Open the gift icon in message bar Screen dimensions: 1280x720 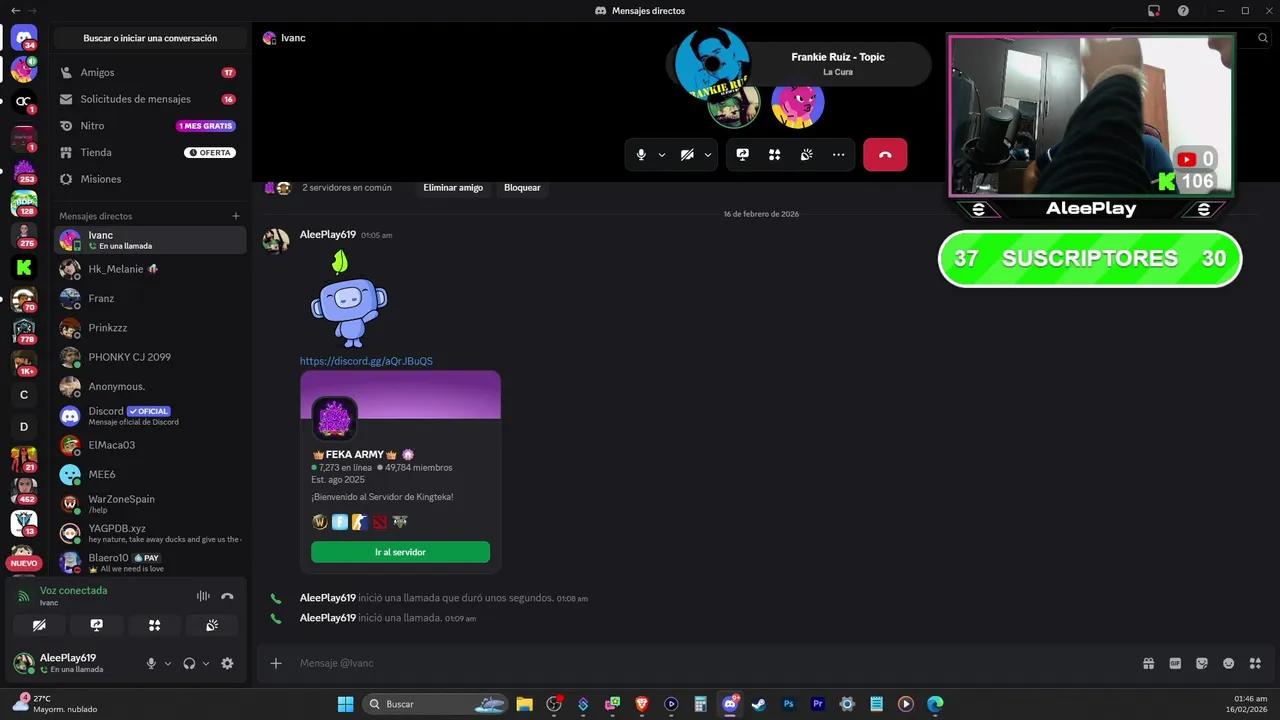[1149, 663]
